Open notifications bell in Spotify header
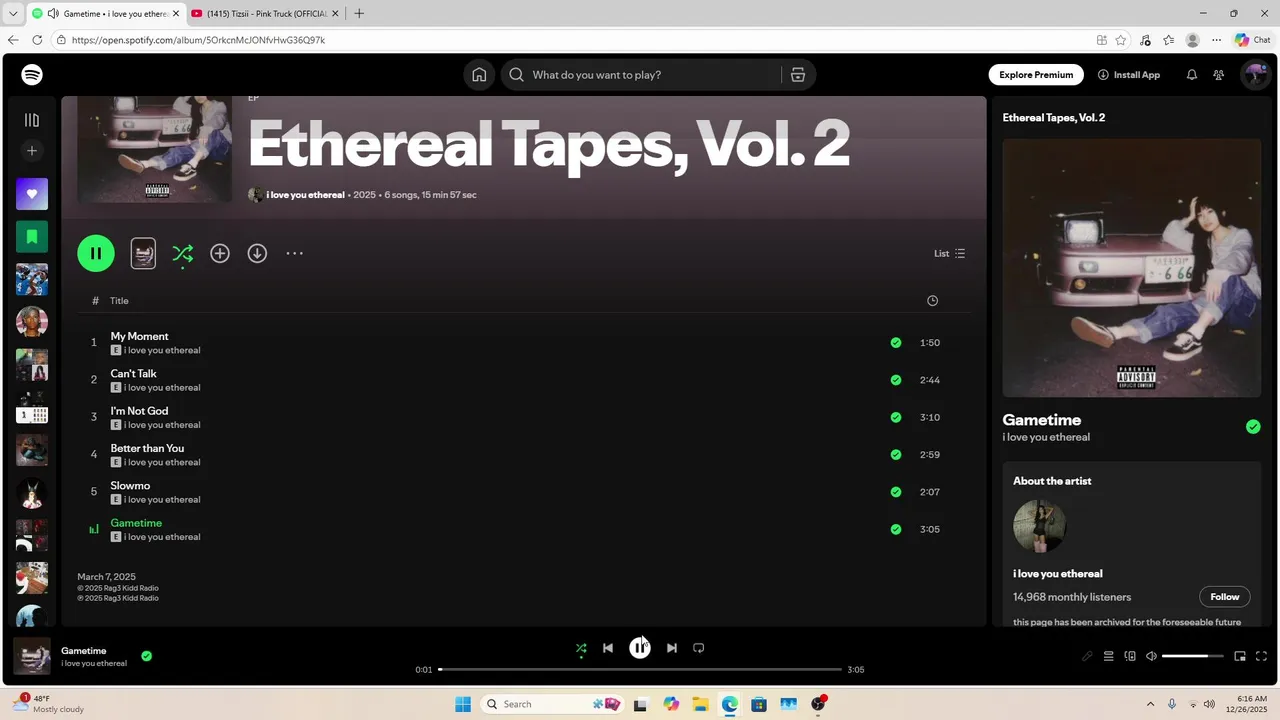 [1191, 75]
